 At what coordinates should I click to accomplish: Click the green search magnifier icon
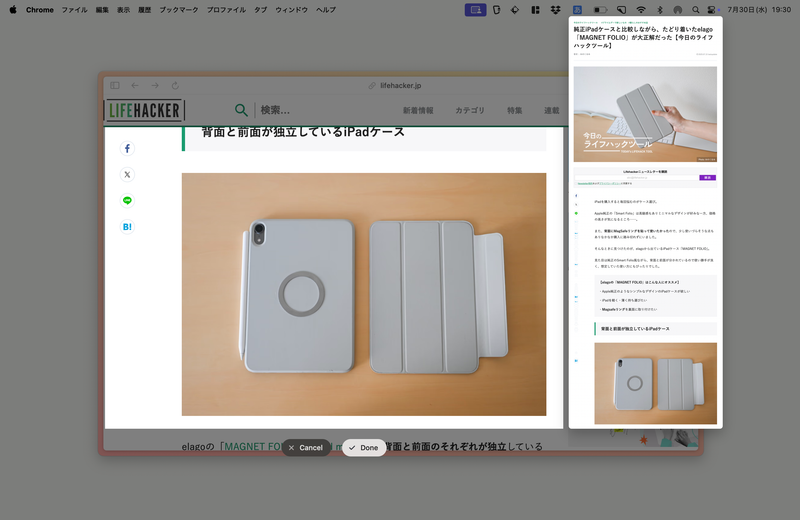tap(241, 110)
